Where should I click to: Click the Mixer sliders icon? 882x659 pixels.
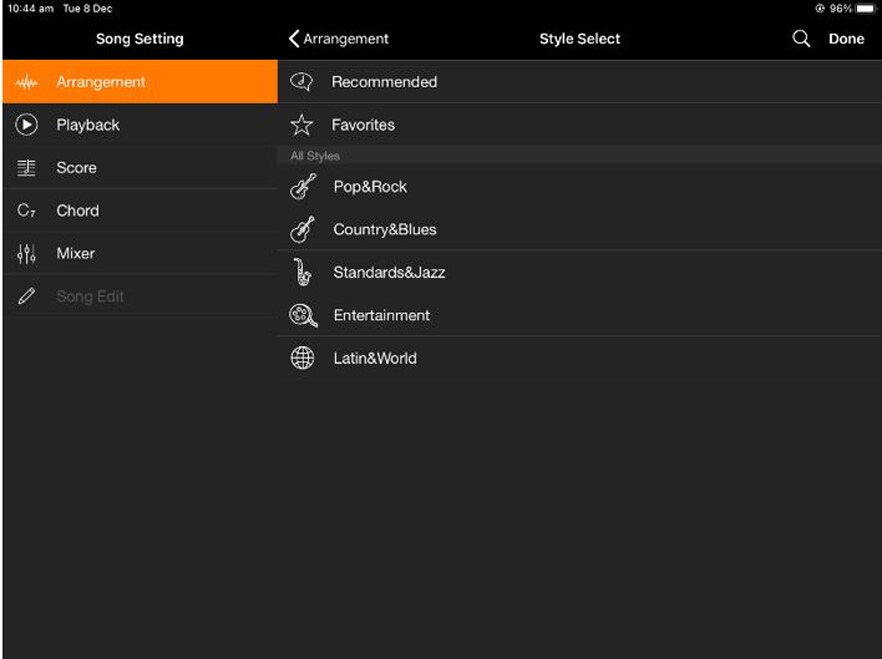coord(27,254)
